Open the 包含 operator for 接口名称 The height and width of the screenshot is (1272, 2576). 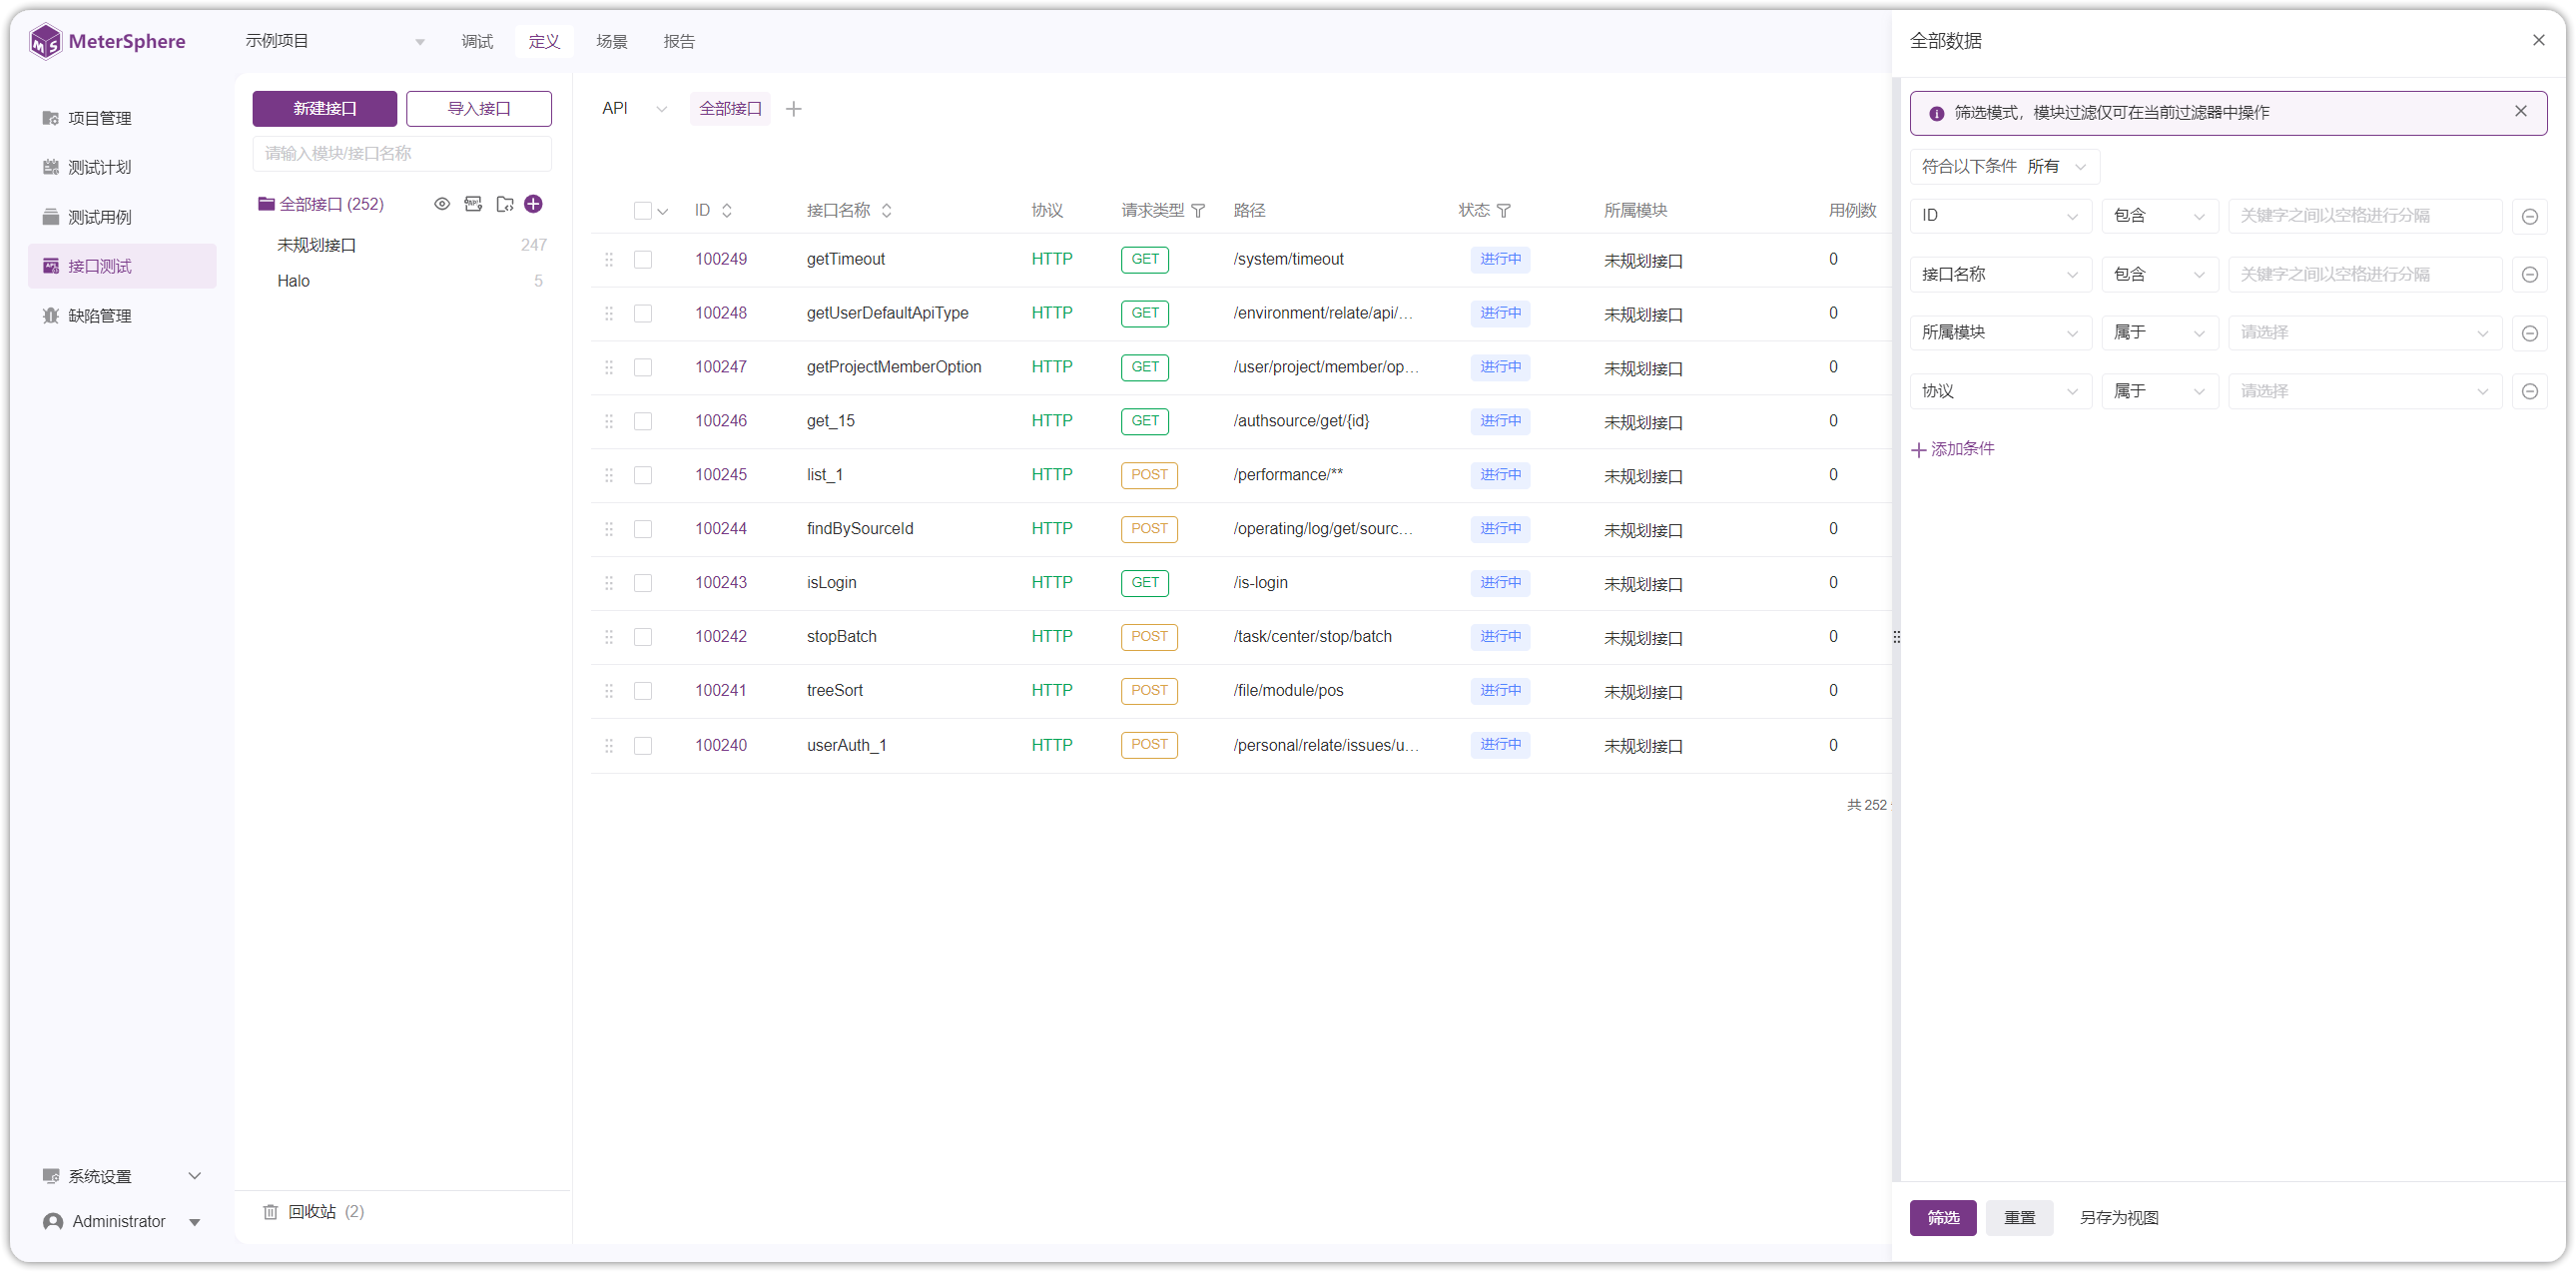[x=2160, y=275]
